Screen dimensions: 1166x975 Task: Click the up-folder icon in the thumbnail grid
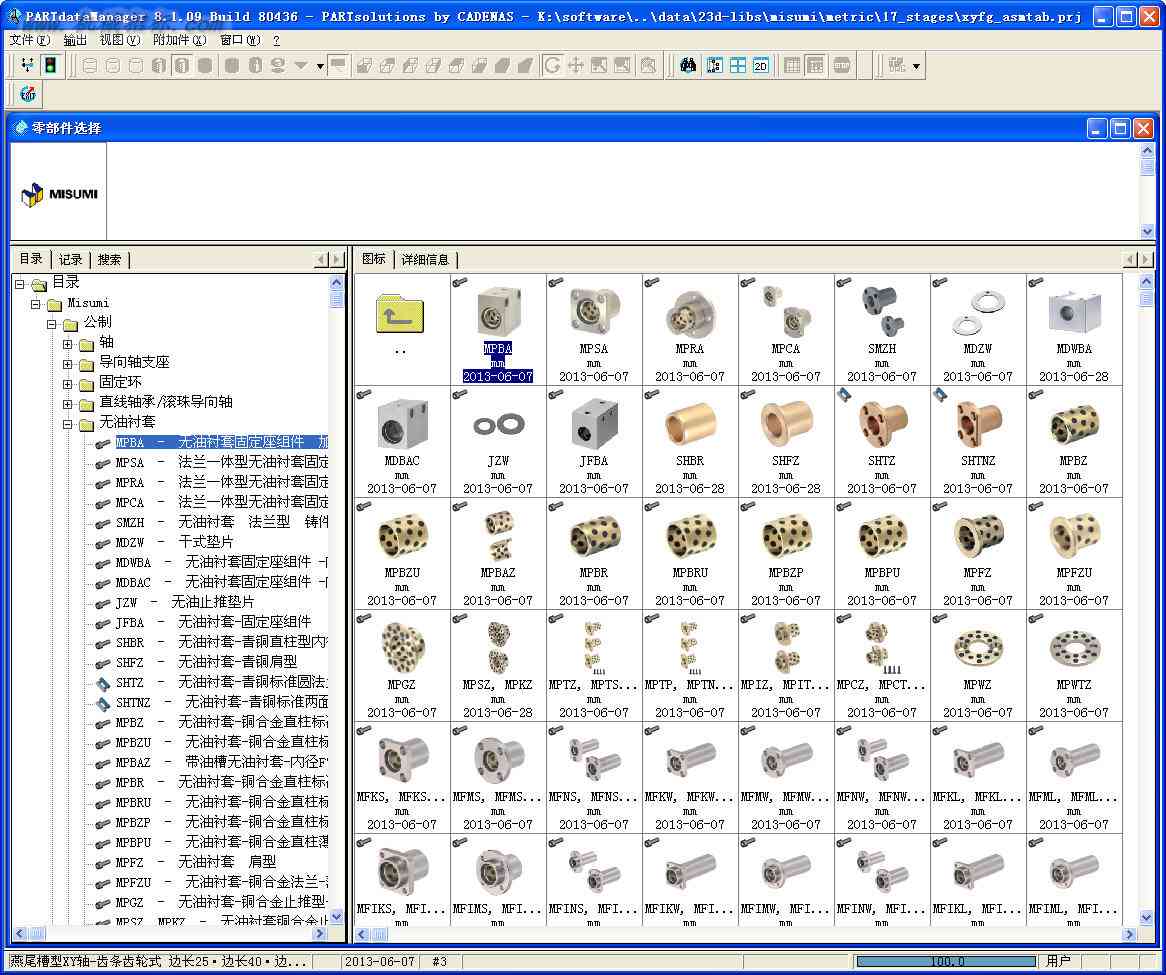400,314
